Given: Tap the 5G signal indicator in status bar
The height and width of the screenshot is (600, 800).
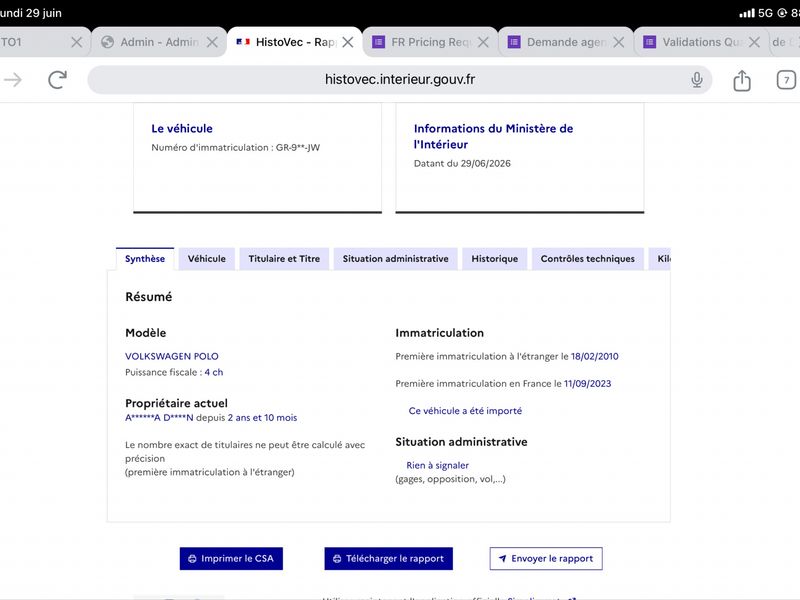Looking at the screenshot, I should pos(765,13).
